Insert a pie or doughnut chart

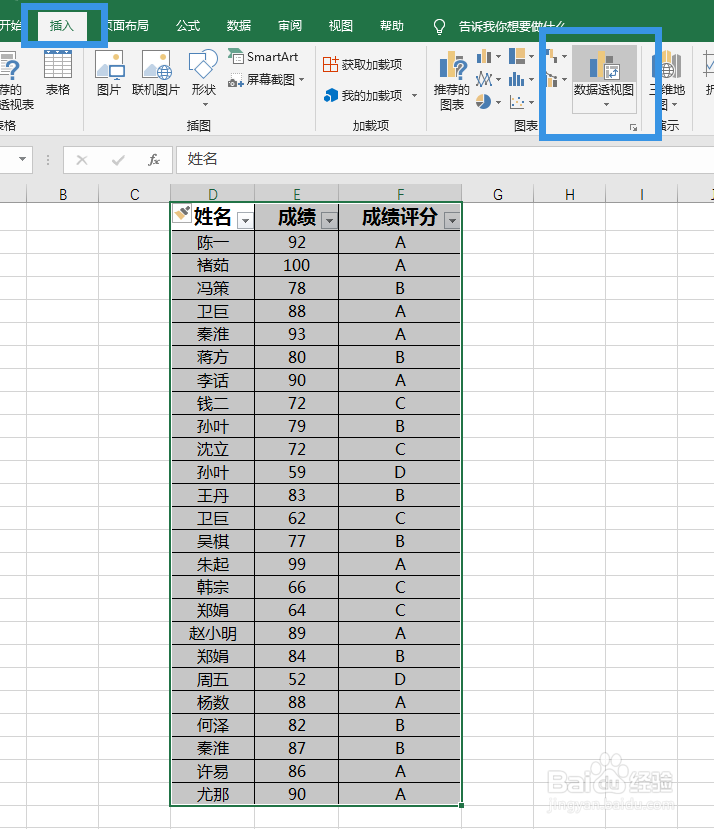(483, 102)
